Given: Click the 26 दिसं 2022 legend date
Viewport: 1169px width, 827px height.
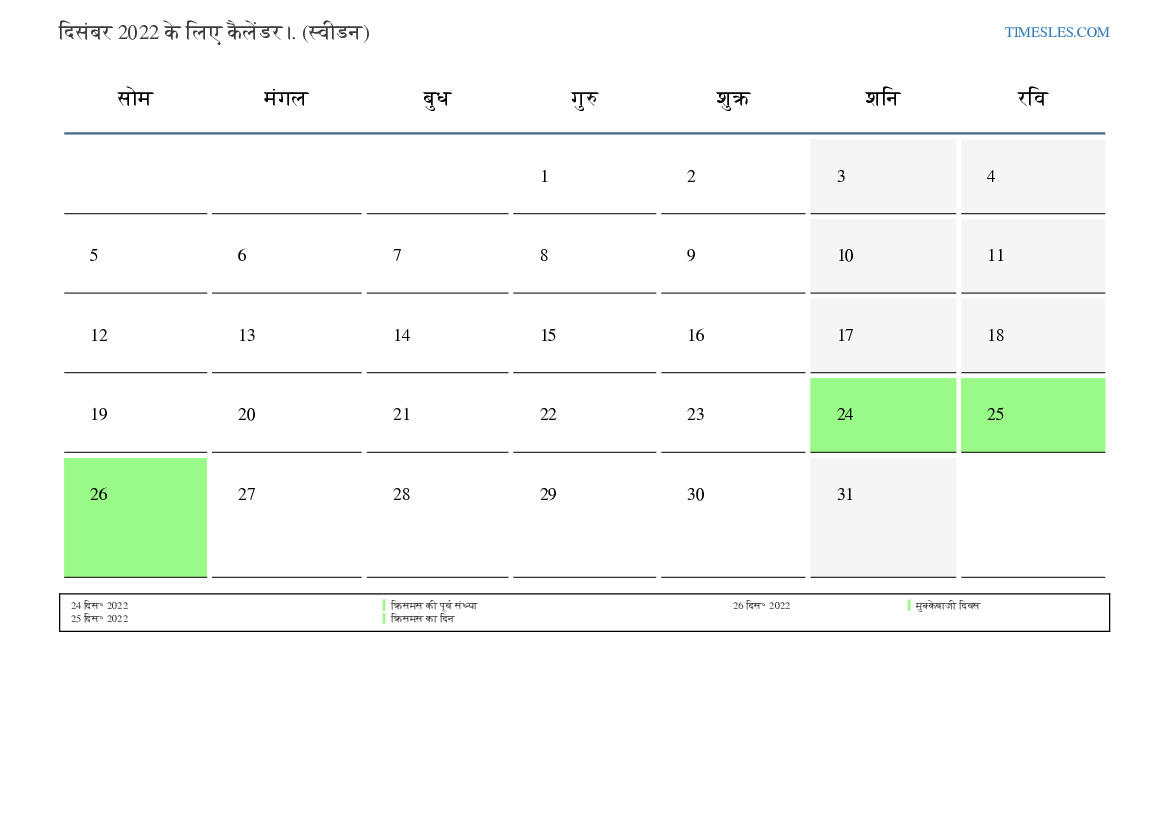Looking at the screenshot, I should coord(761,606).
